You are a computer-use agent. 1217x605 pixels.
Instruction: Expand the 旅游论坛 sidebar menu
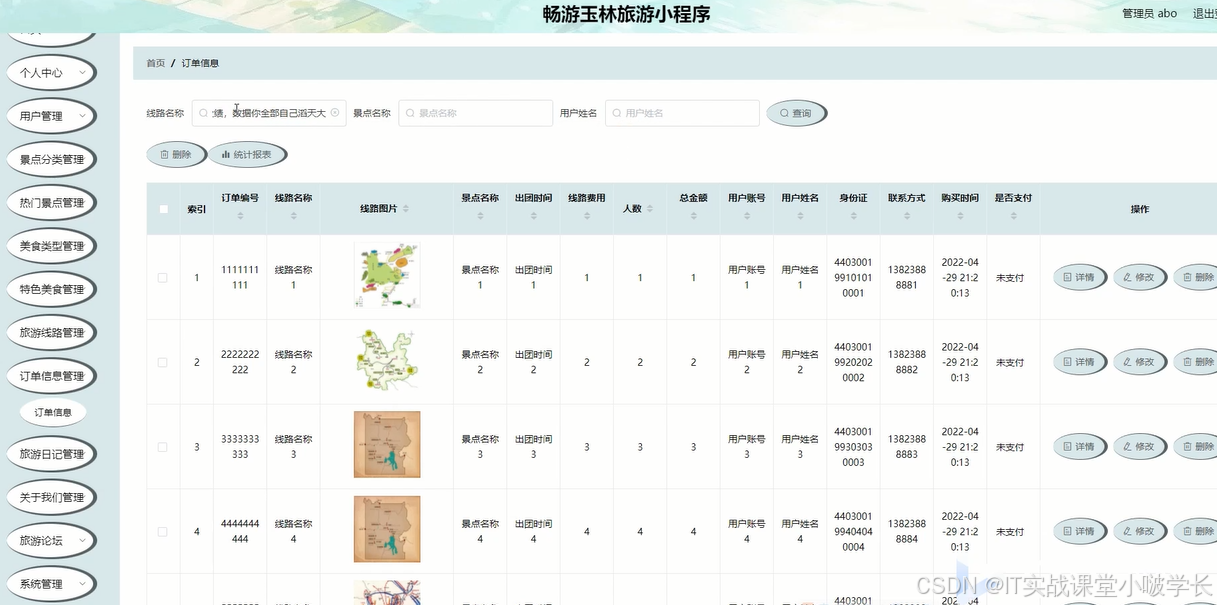point(52,541)
